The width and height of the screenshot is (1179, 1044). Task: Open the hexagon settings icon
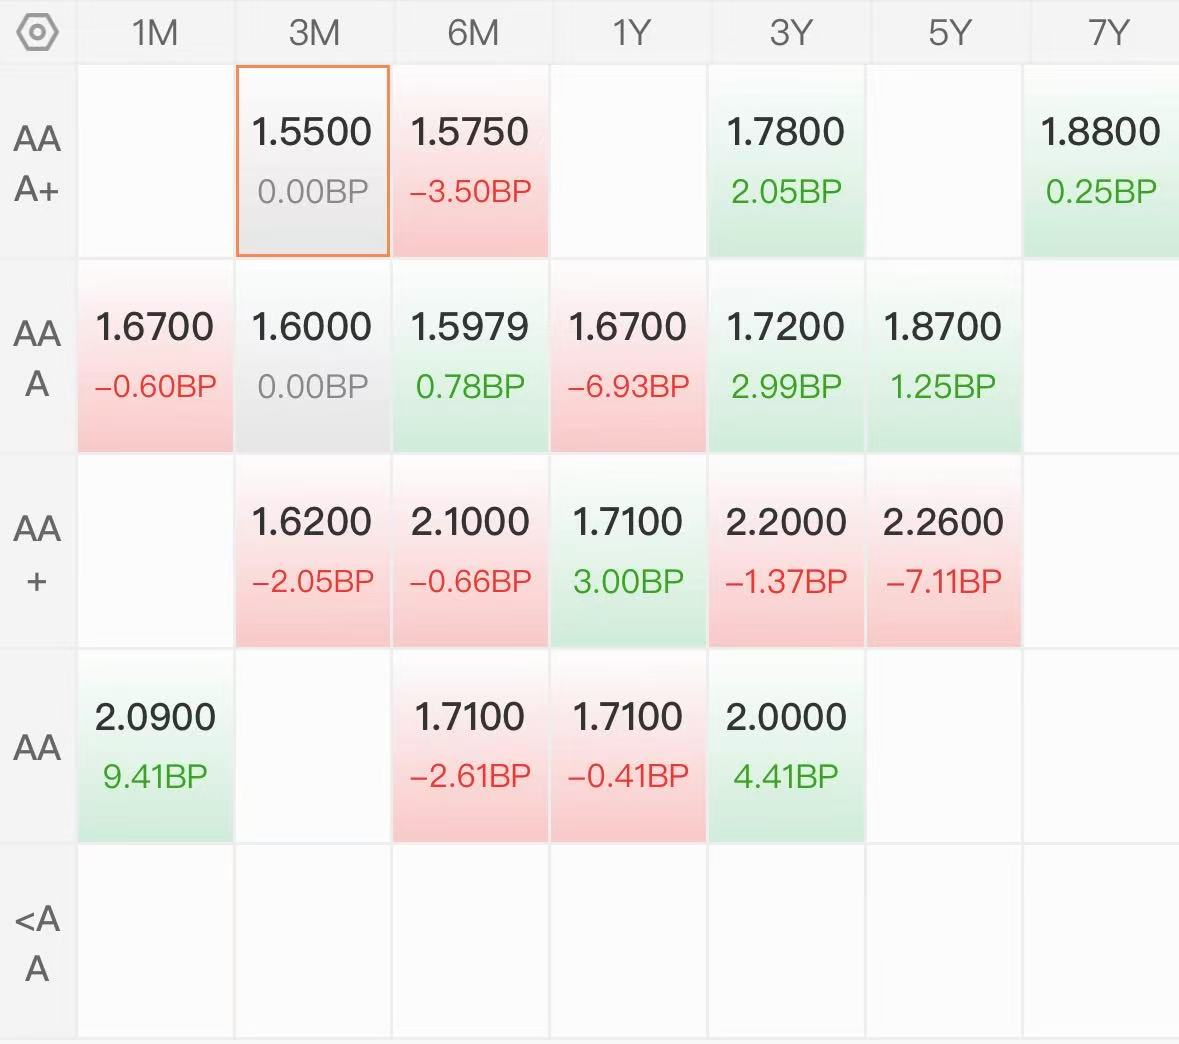[x=37, y=32]
